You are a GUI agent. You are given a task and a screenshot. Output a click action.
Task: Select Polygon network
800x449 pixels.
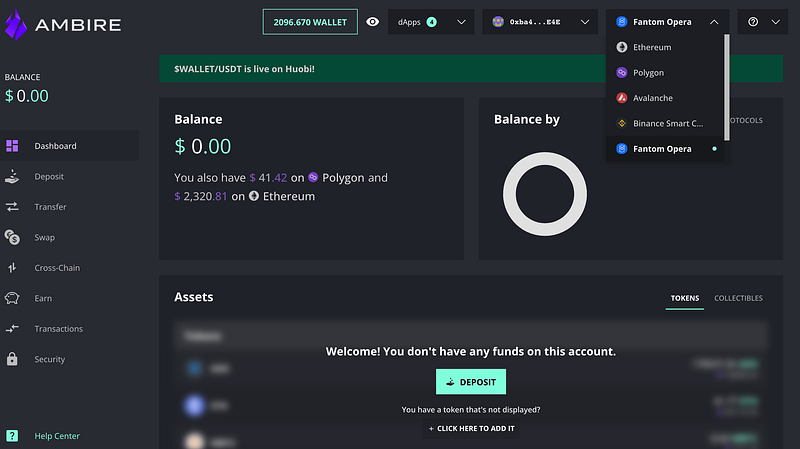(x=665, y=72)
